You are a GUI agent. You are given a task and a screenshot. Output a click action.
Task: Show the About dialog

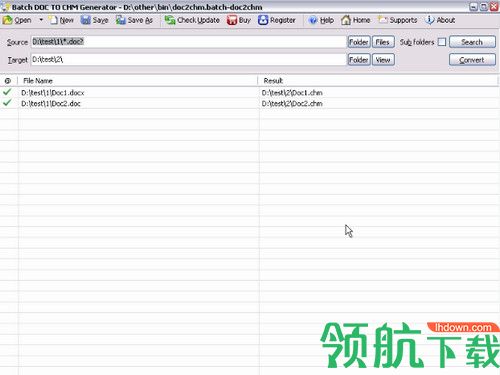440,20
